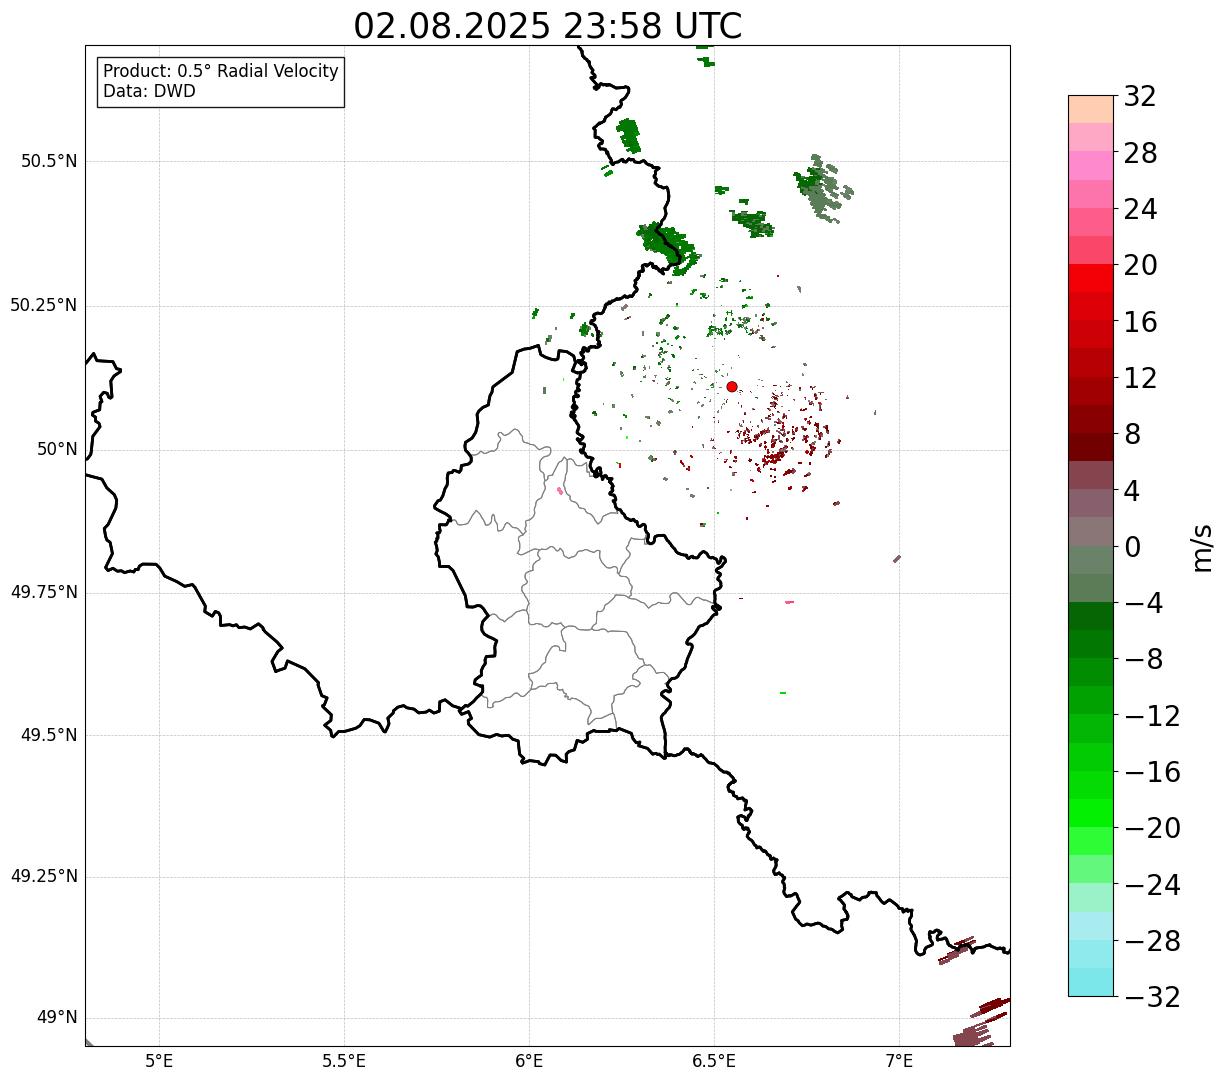Click the 7°E longitude label
This screenshot has height=1081, width=1225.
[x=899, y=1060]
